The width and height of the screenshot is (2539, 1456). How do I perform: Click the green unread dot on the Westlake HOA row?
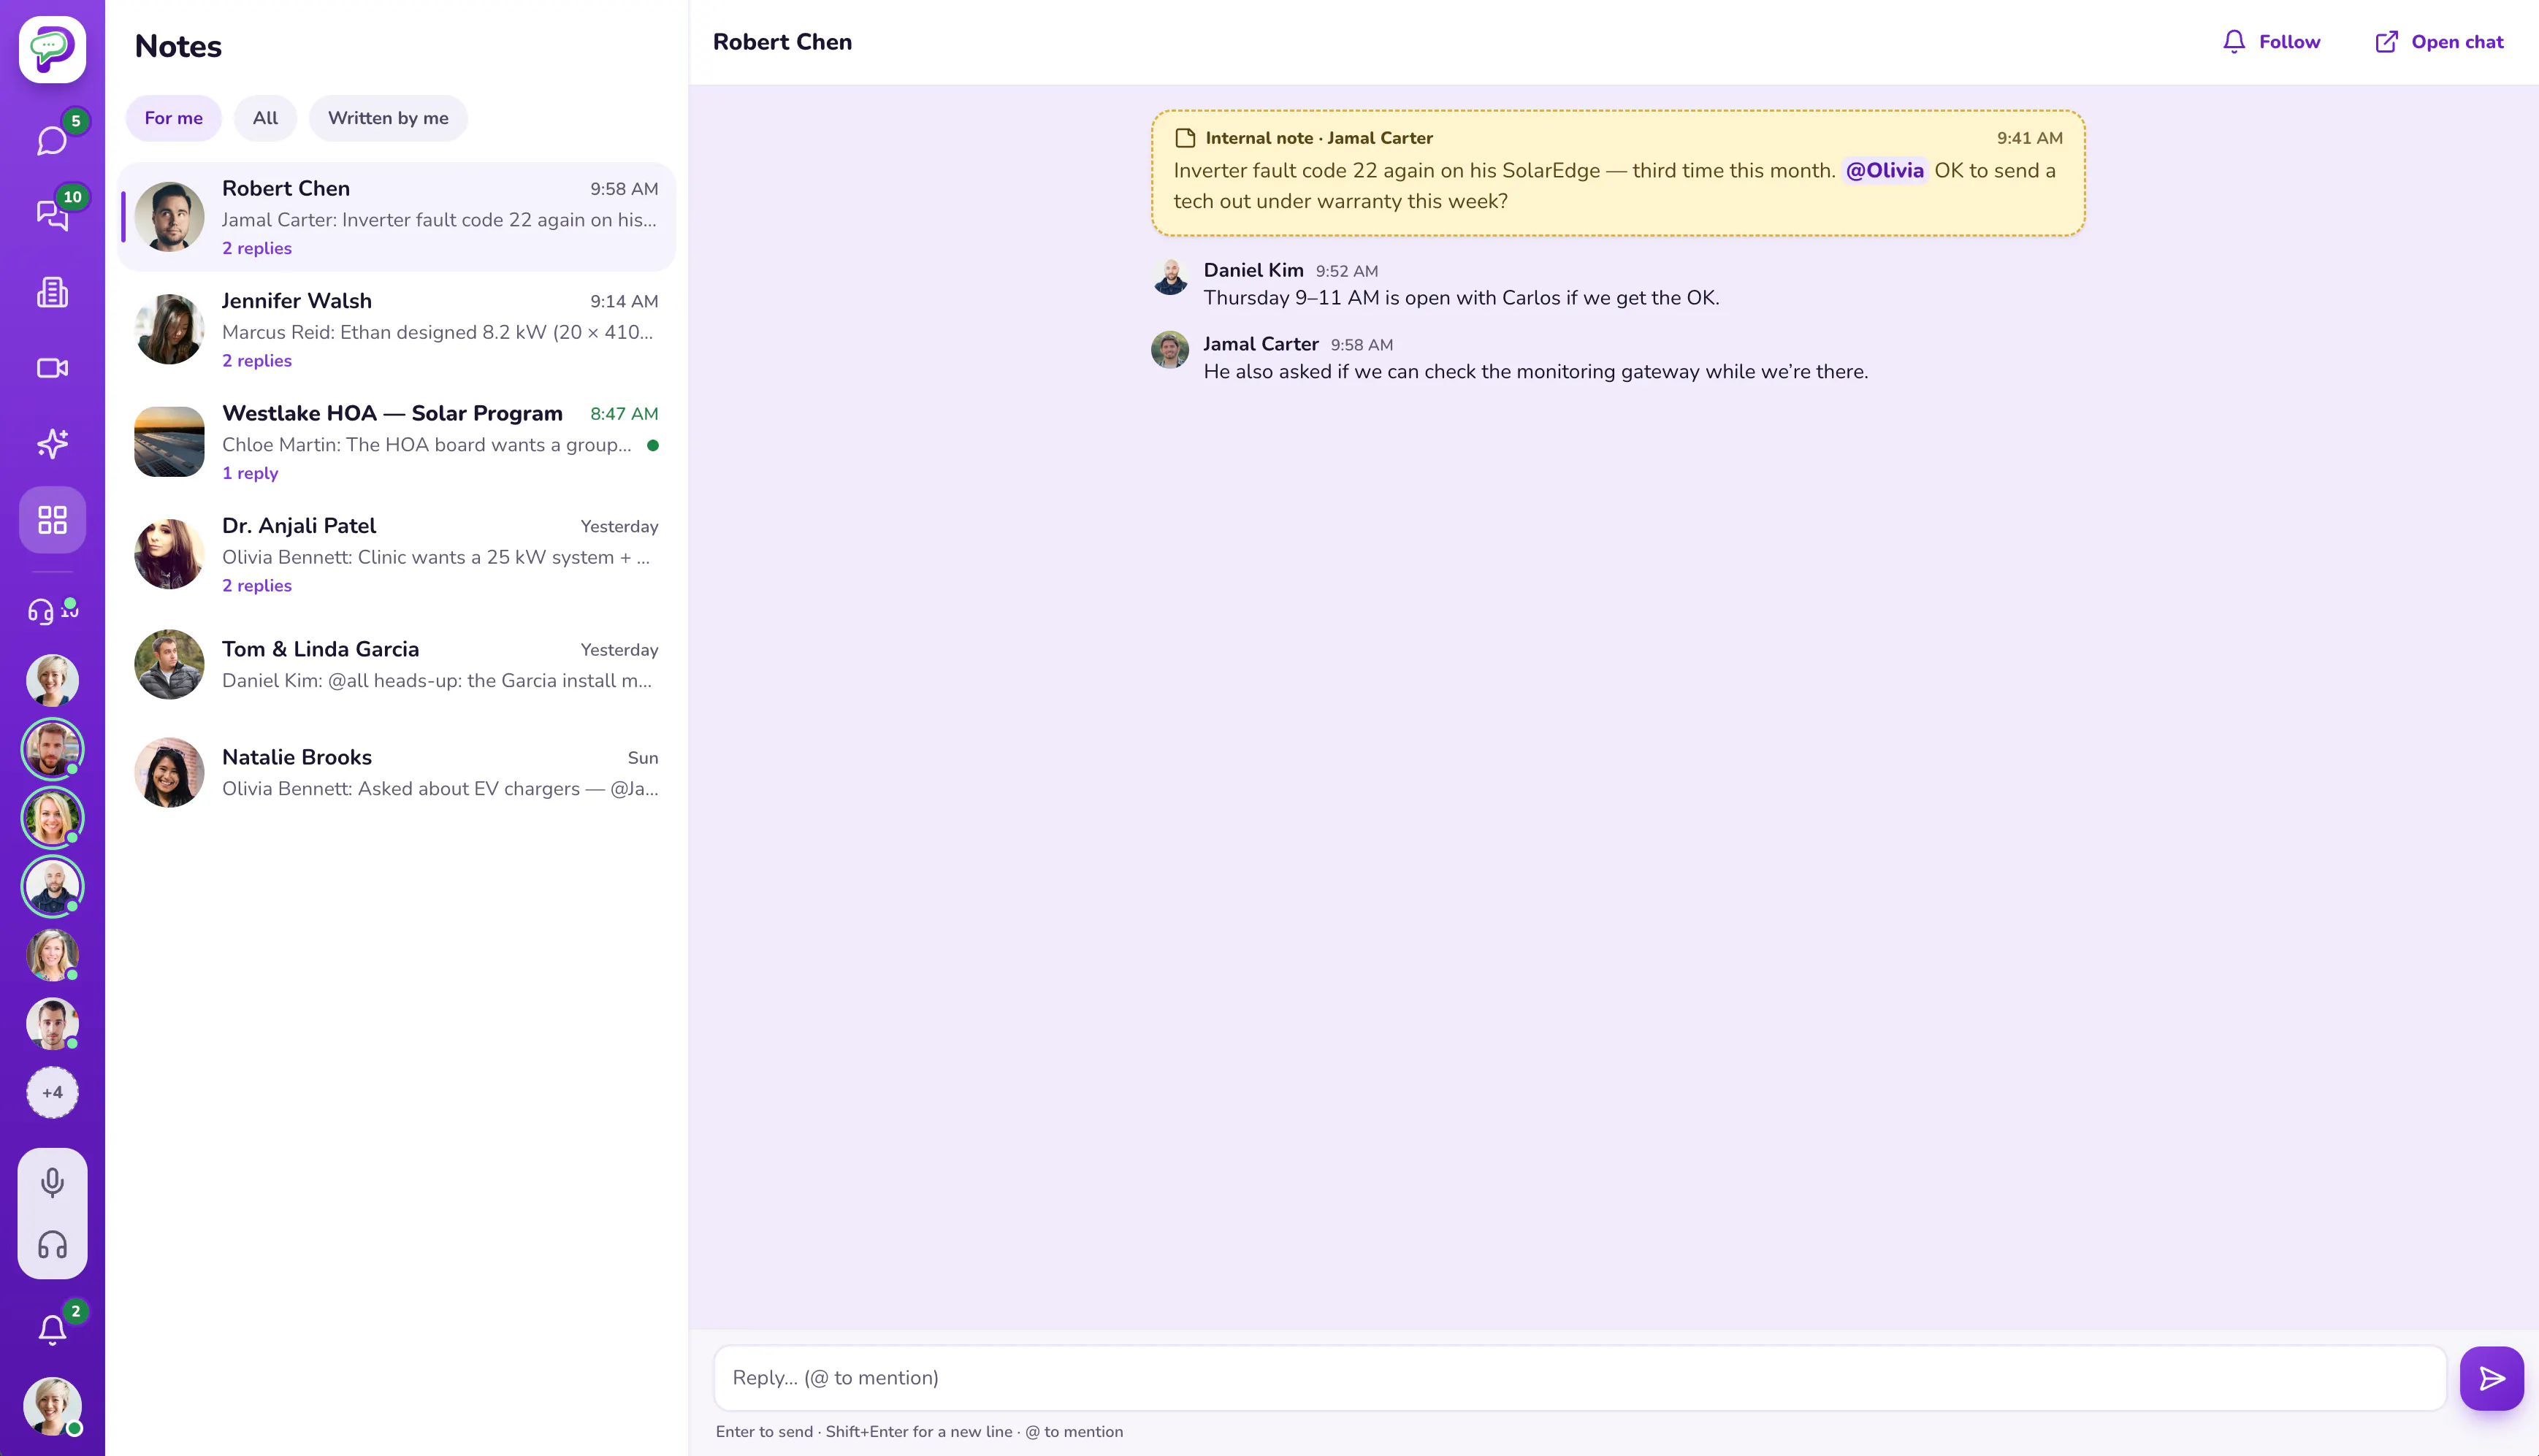point(652,445)
